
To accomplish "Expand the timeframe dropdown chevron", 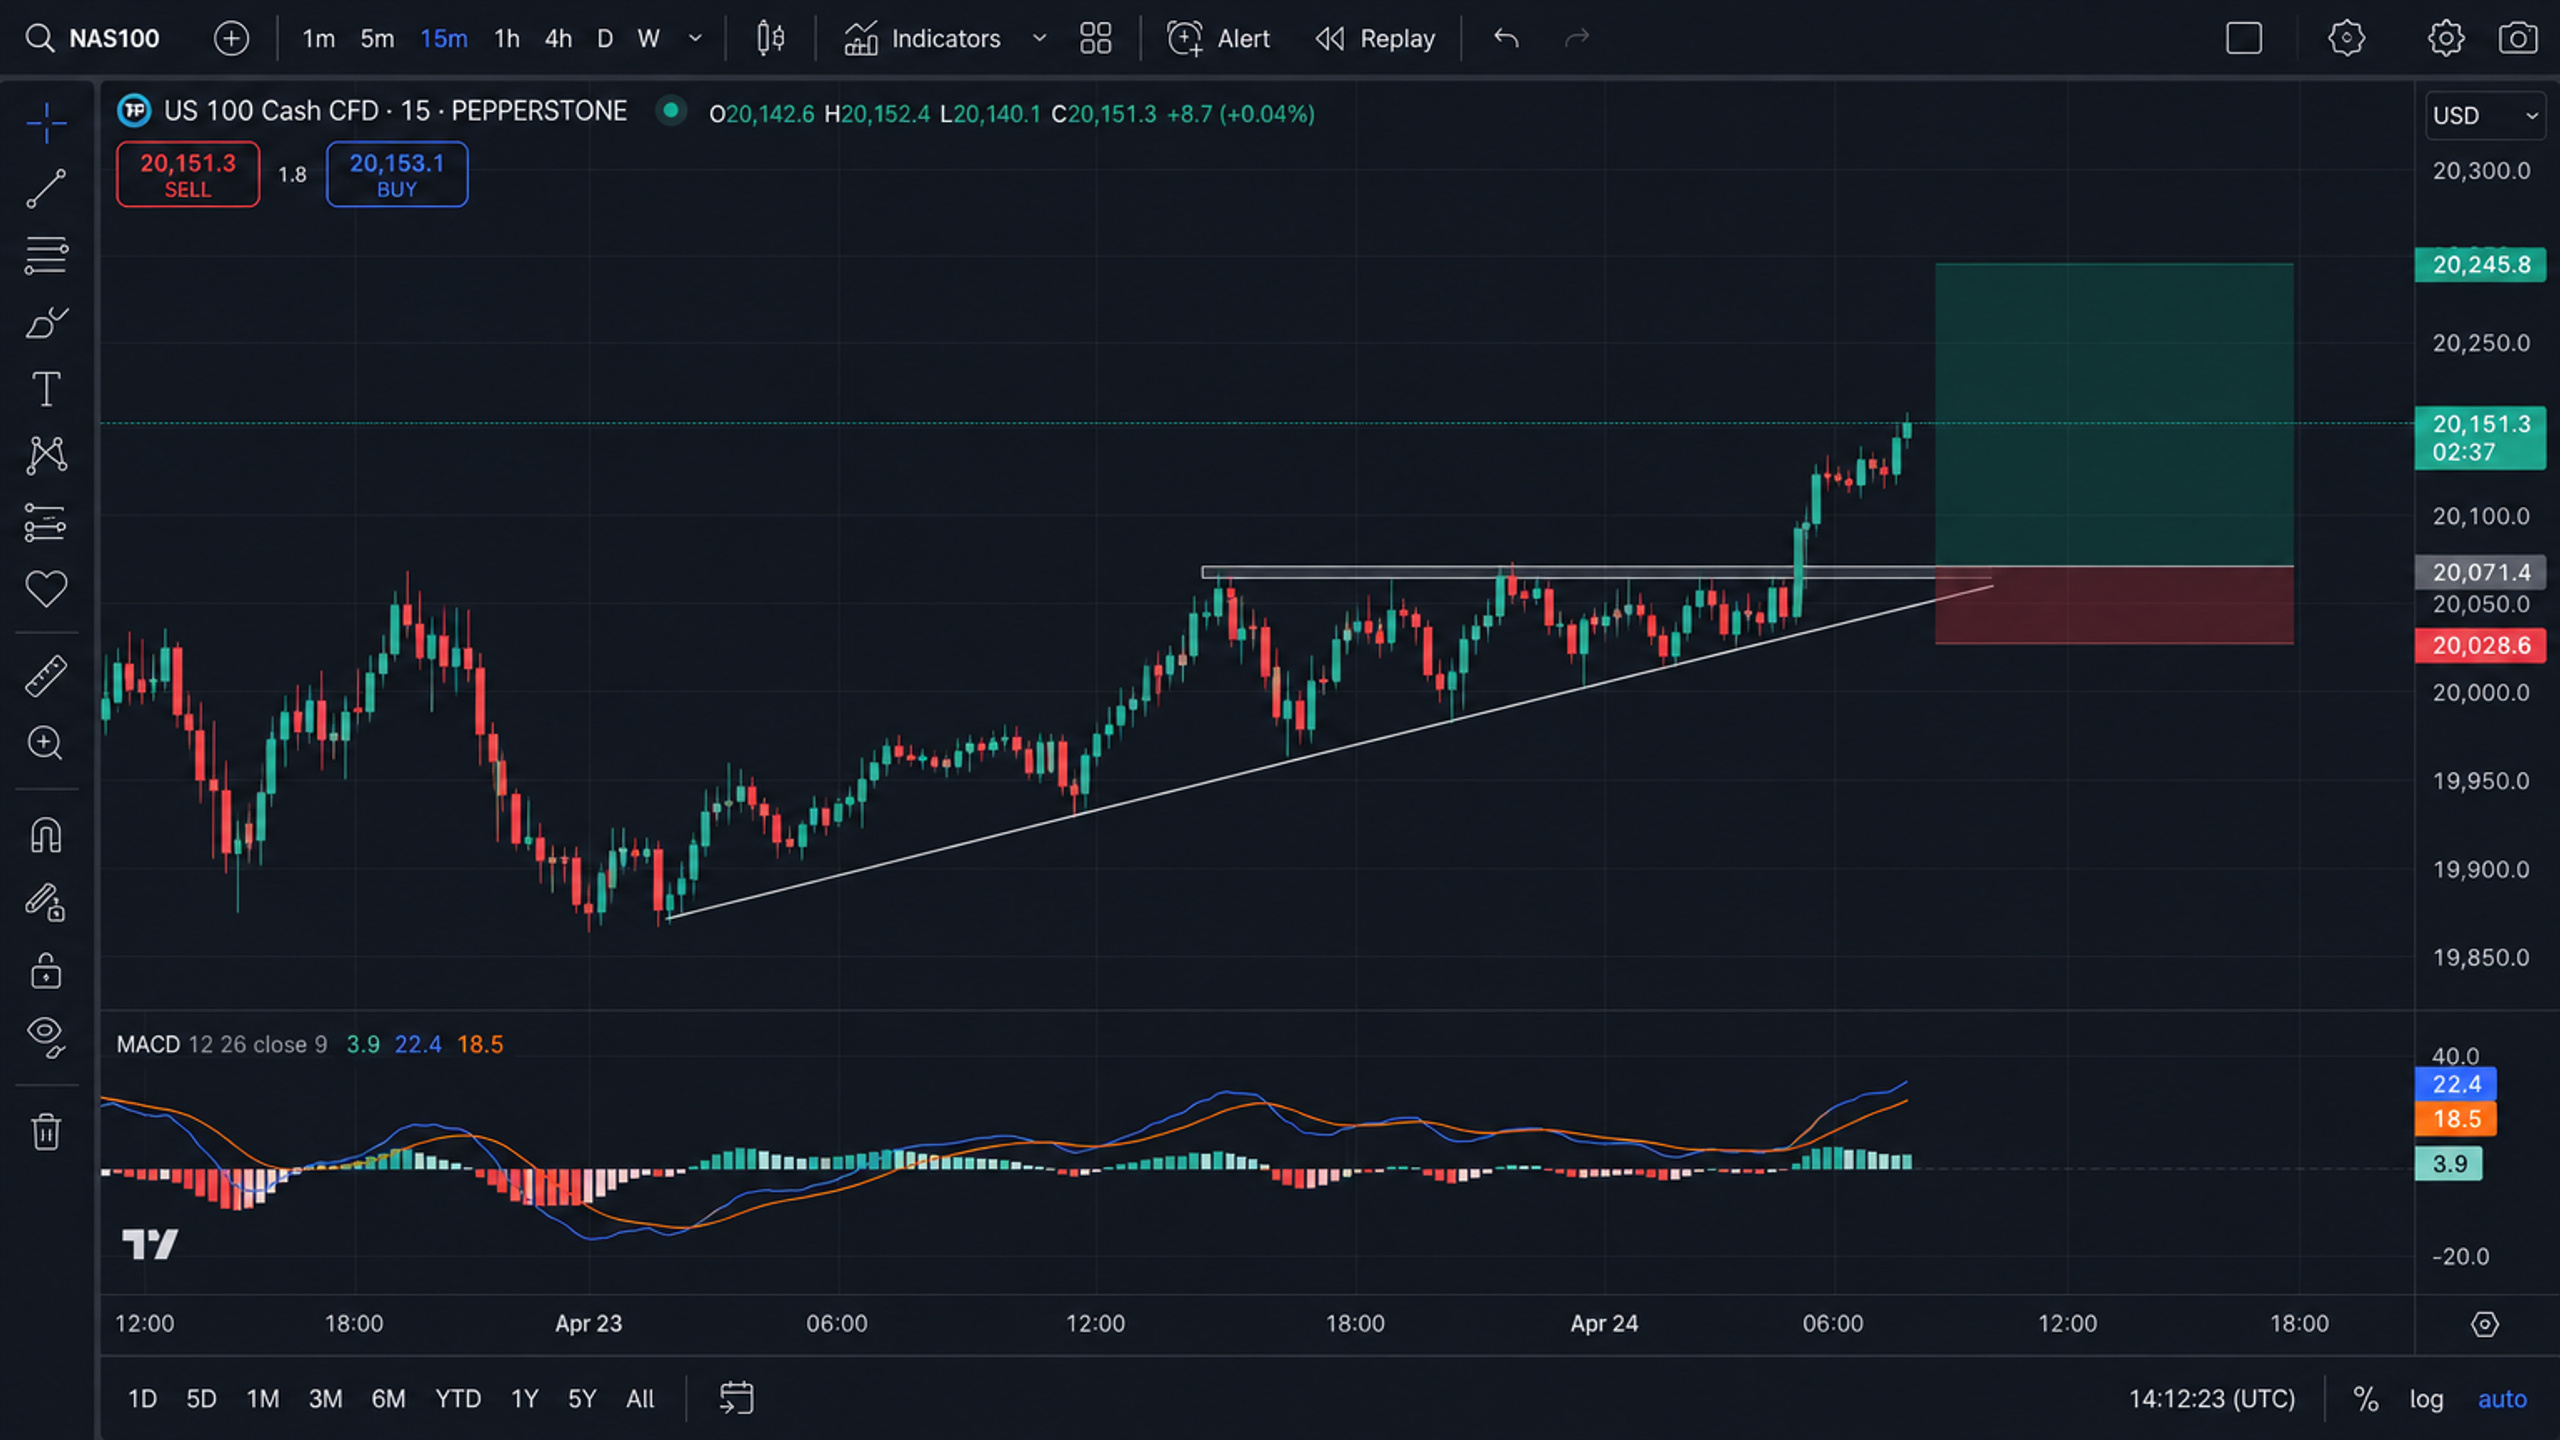I will (695, 39).
